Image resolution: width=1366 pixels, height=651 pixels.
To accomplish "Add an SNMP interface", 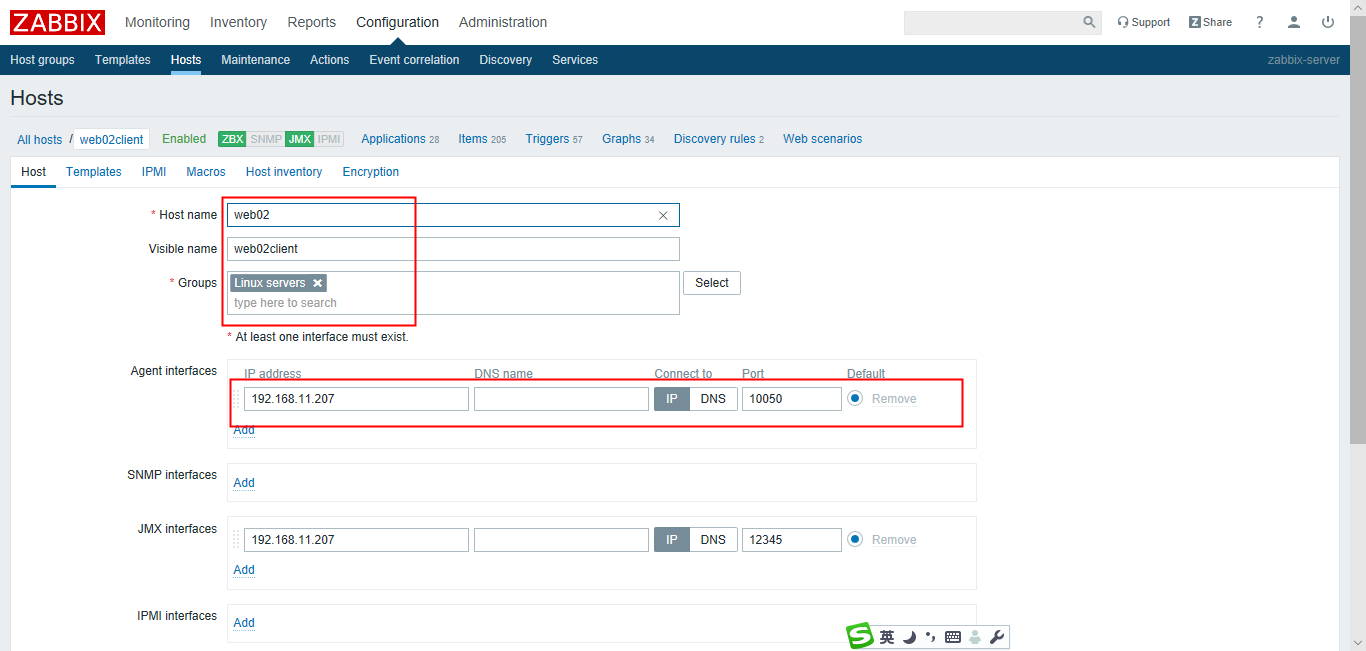I will (244, 483).
